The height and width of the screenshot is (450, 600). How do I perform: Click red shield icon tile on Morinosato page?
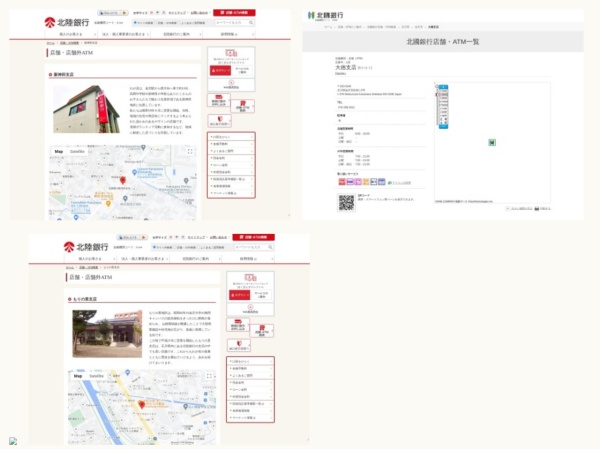[x=238, y=345]
